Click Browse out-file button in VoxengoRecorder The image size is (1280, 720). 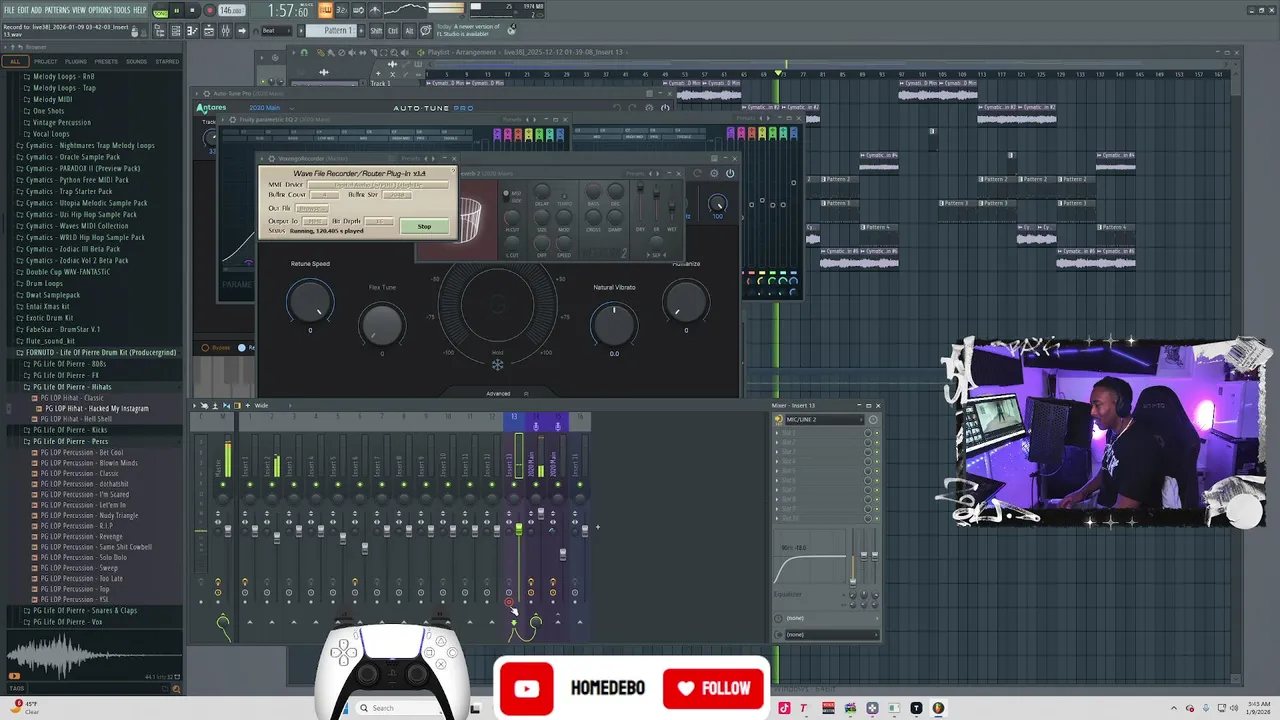click(x=312, y=208)
